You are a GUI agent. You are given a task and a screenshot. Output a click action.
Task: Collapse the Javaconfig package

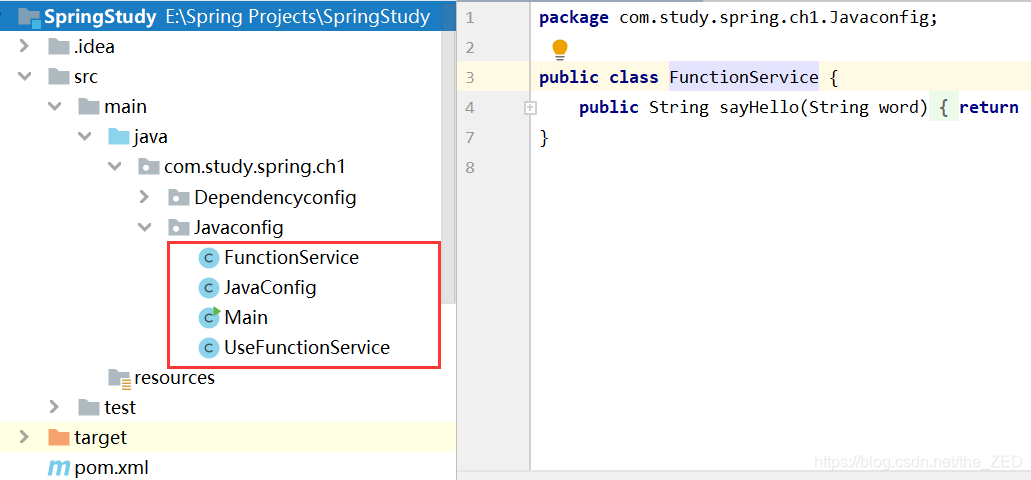145,228
